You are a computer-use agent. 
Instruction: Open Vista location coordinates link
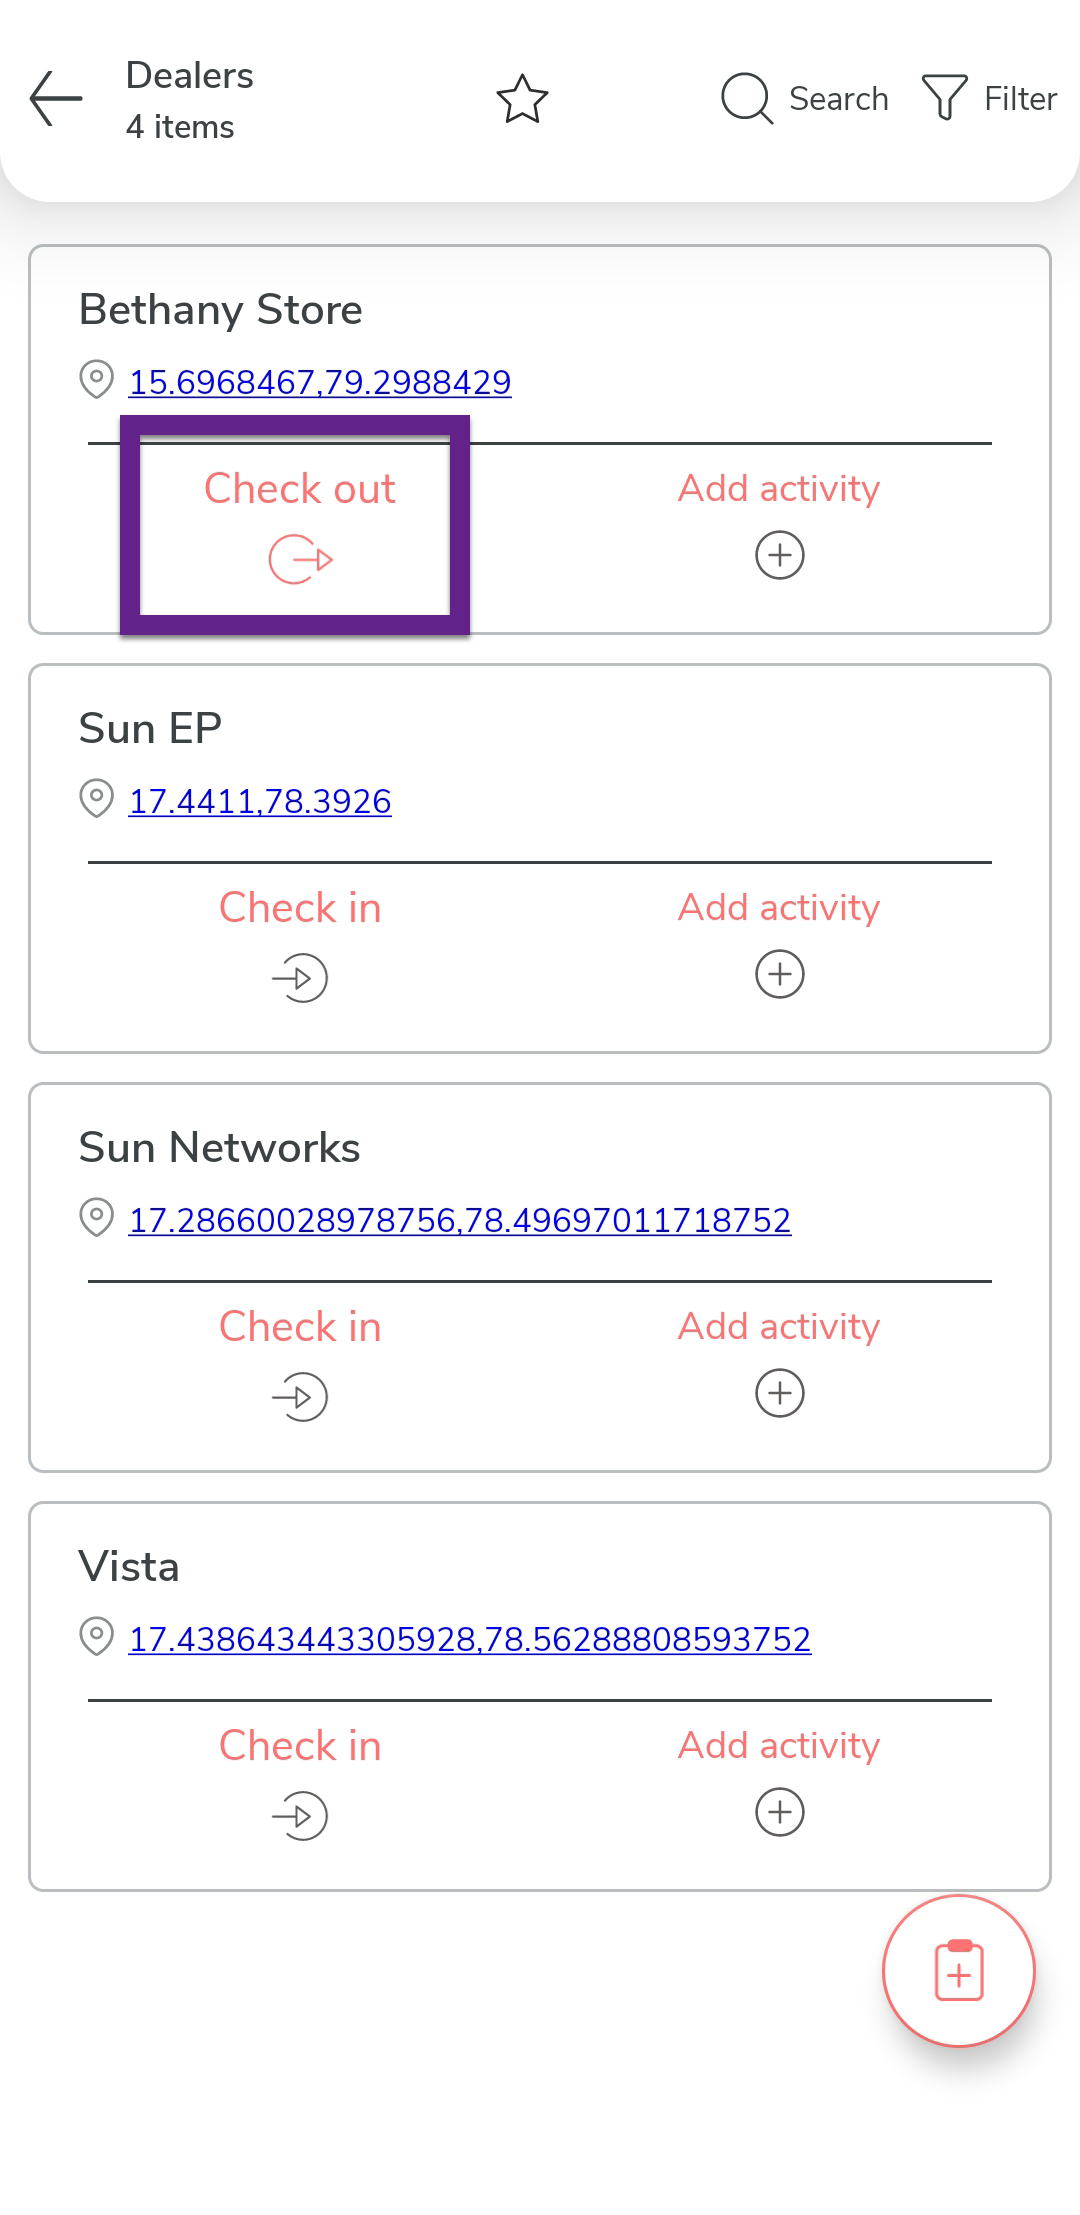pos(470,1639)
